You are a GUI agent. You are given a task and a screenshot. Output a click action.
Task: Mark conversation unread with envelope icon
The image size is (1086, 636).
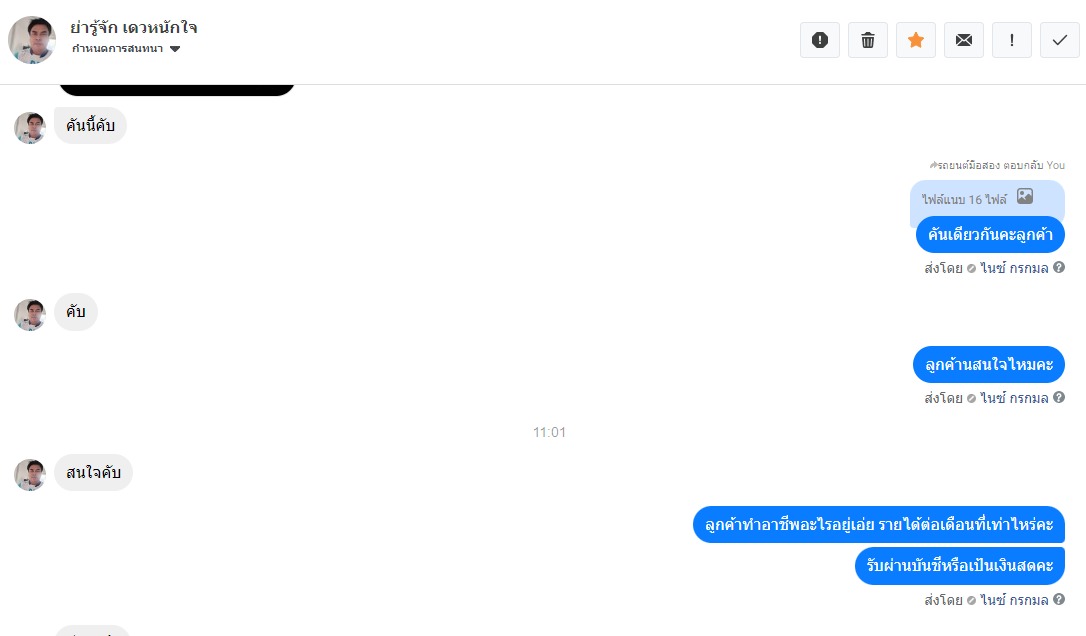click(x=964, y=40)
